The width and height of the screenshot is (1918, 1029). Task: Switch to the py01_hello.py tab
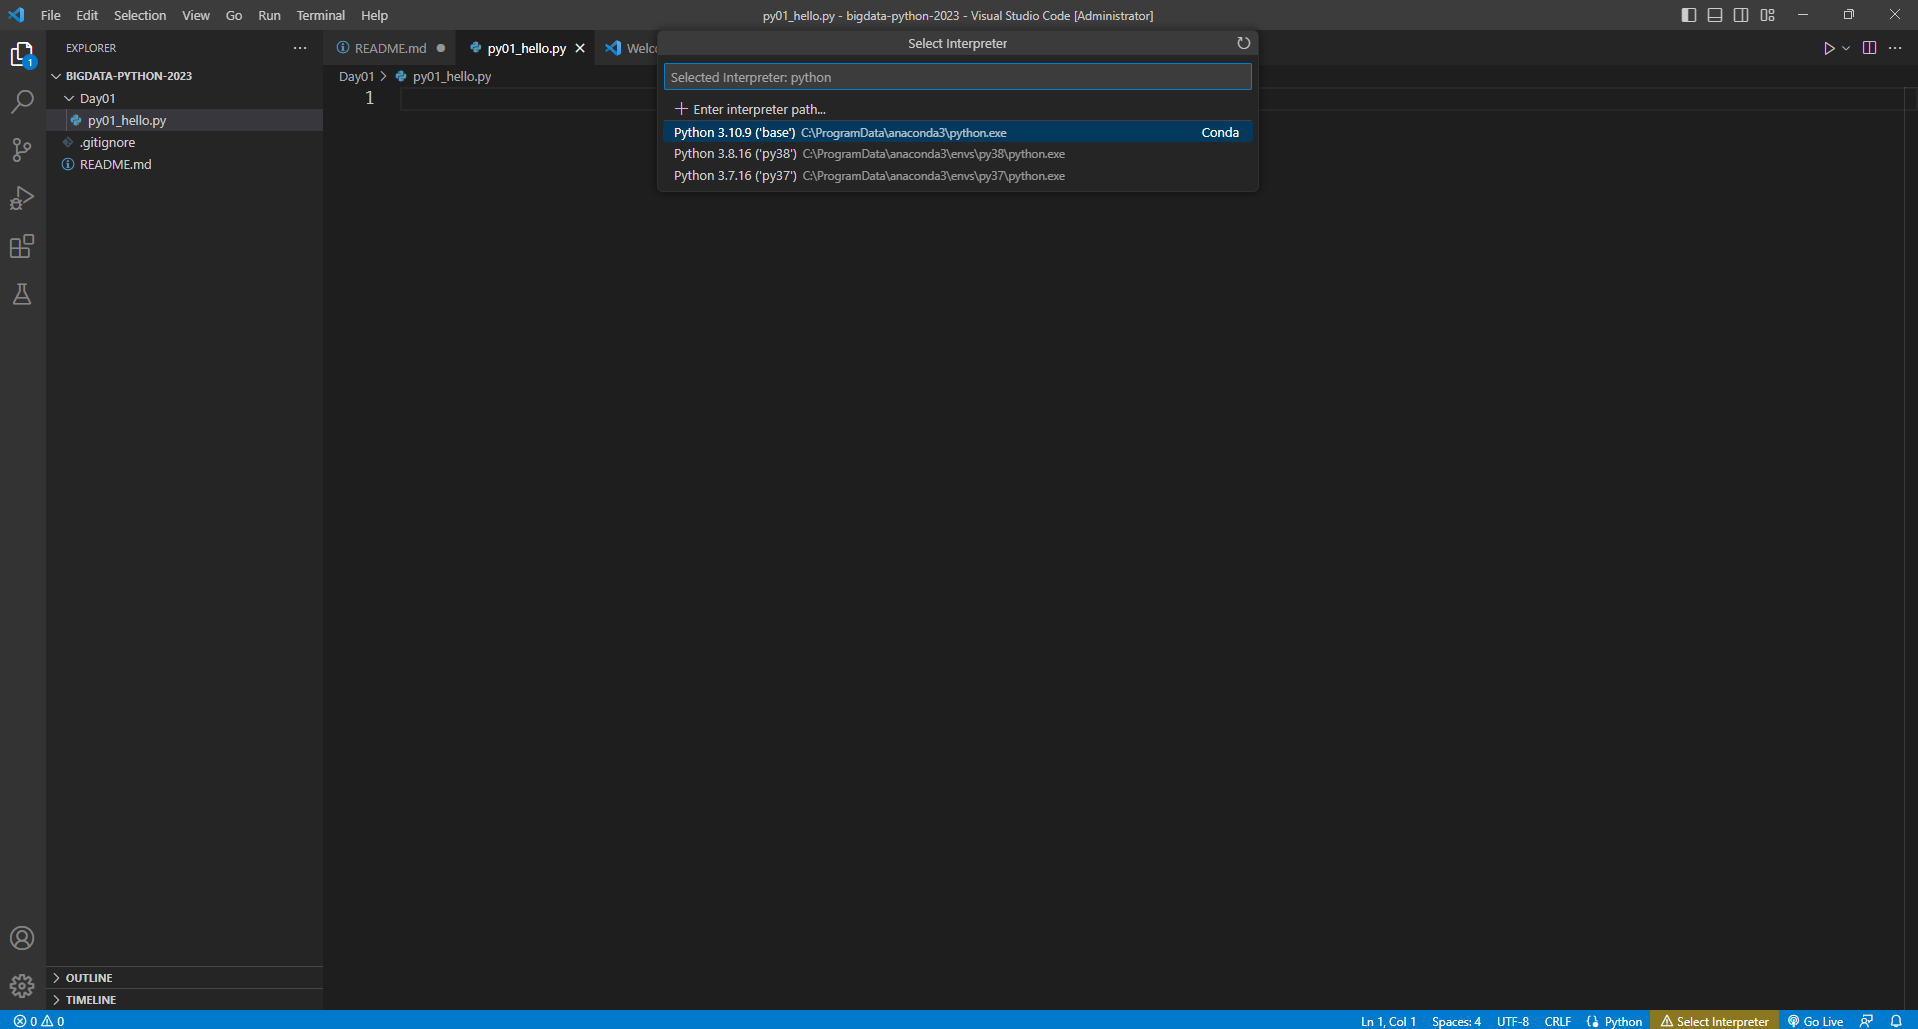point(526,48)
